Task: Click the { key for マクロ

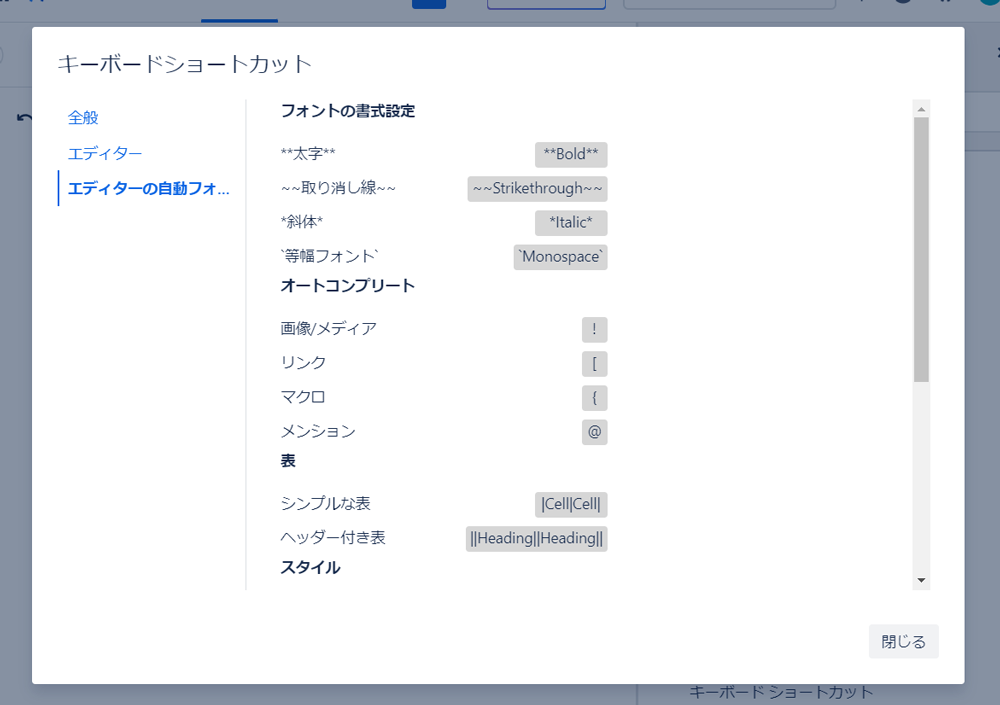Action: (x=594, y=398)
